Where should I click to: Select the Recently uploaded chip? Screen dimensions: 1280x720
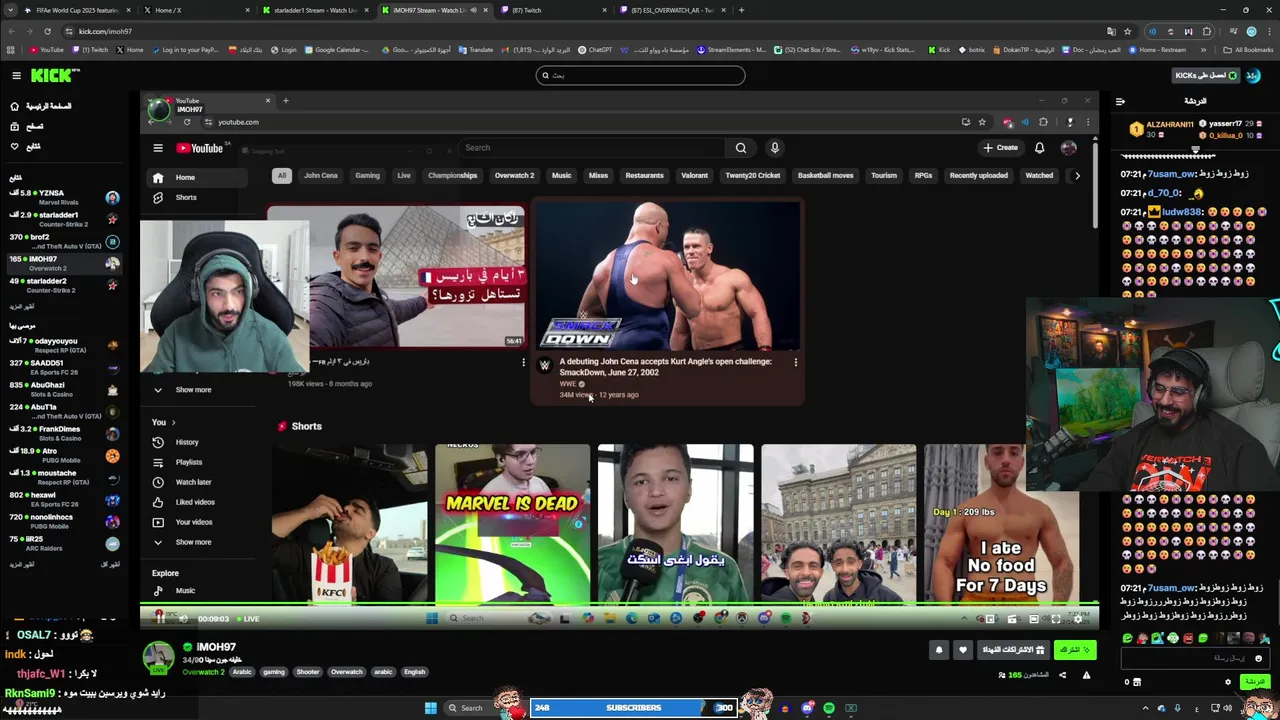pos(979,175)
